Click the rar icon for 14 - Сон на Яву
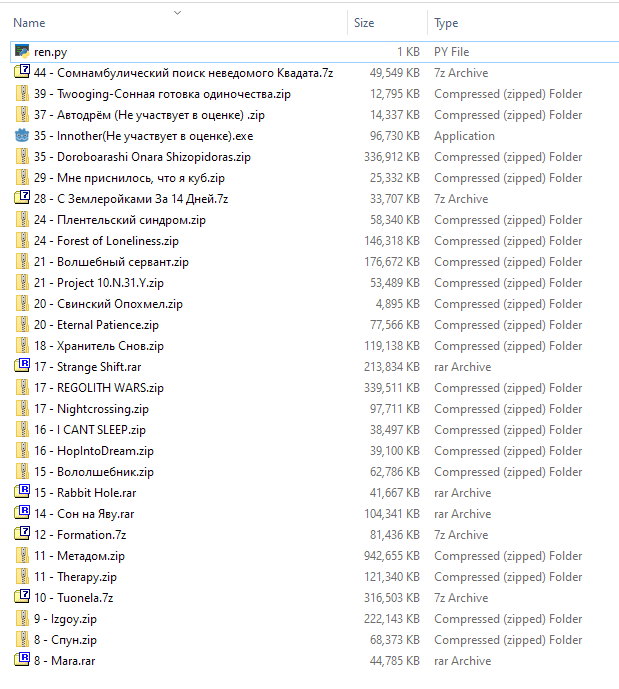This screenshot has width=619, height=689. point(22,514)
